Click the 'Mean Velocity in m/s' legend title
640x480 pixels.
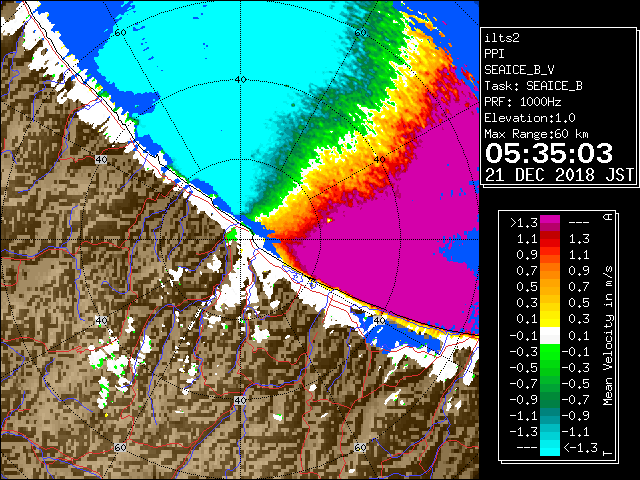click(x=608, y=336)
